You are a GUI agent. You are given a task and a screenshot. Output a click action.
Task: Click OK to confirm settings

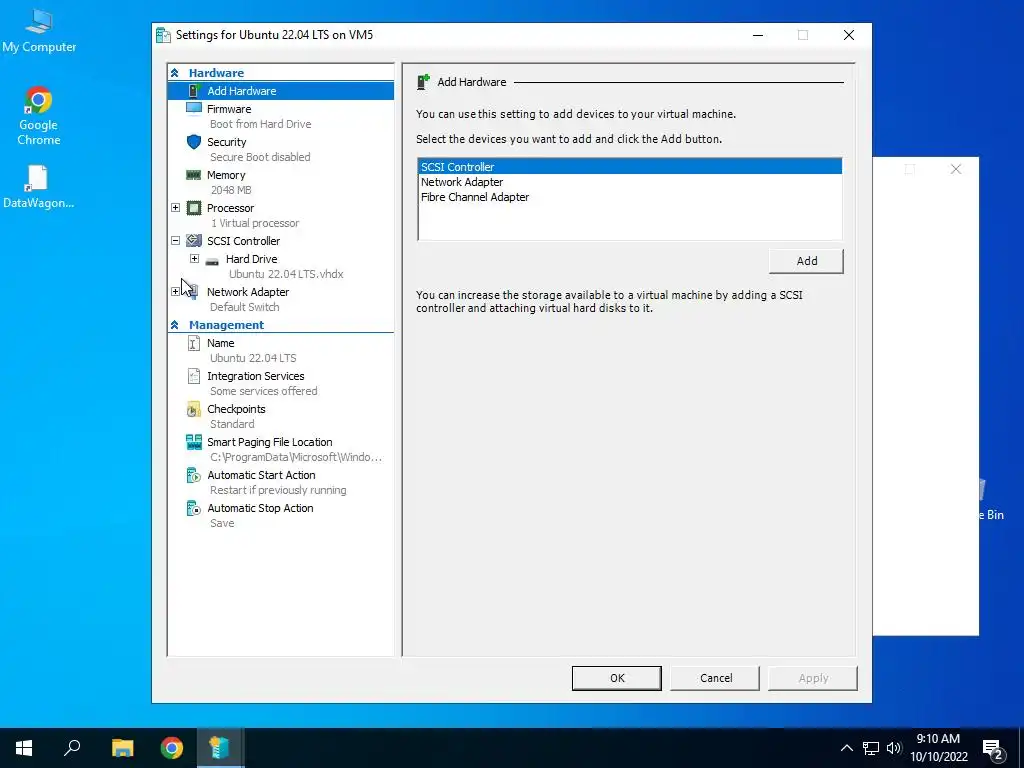click(616, 678)
